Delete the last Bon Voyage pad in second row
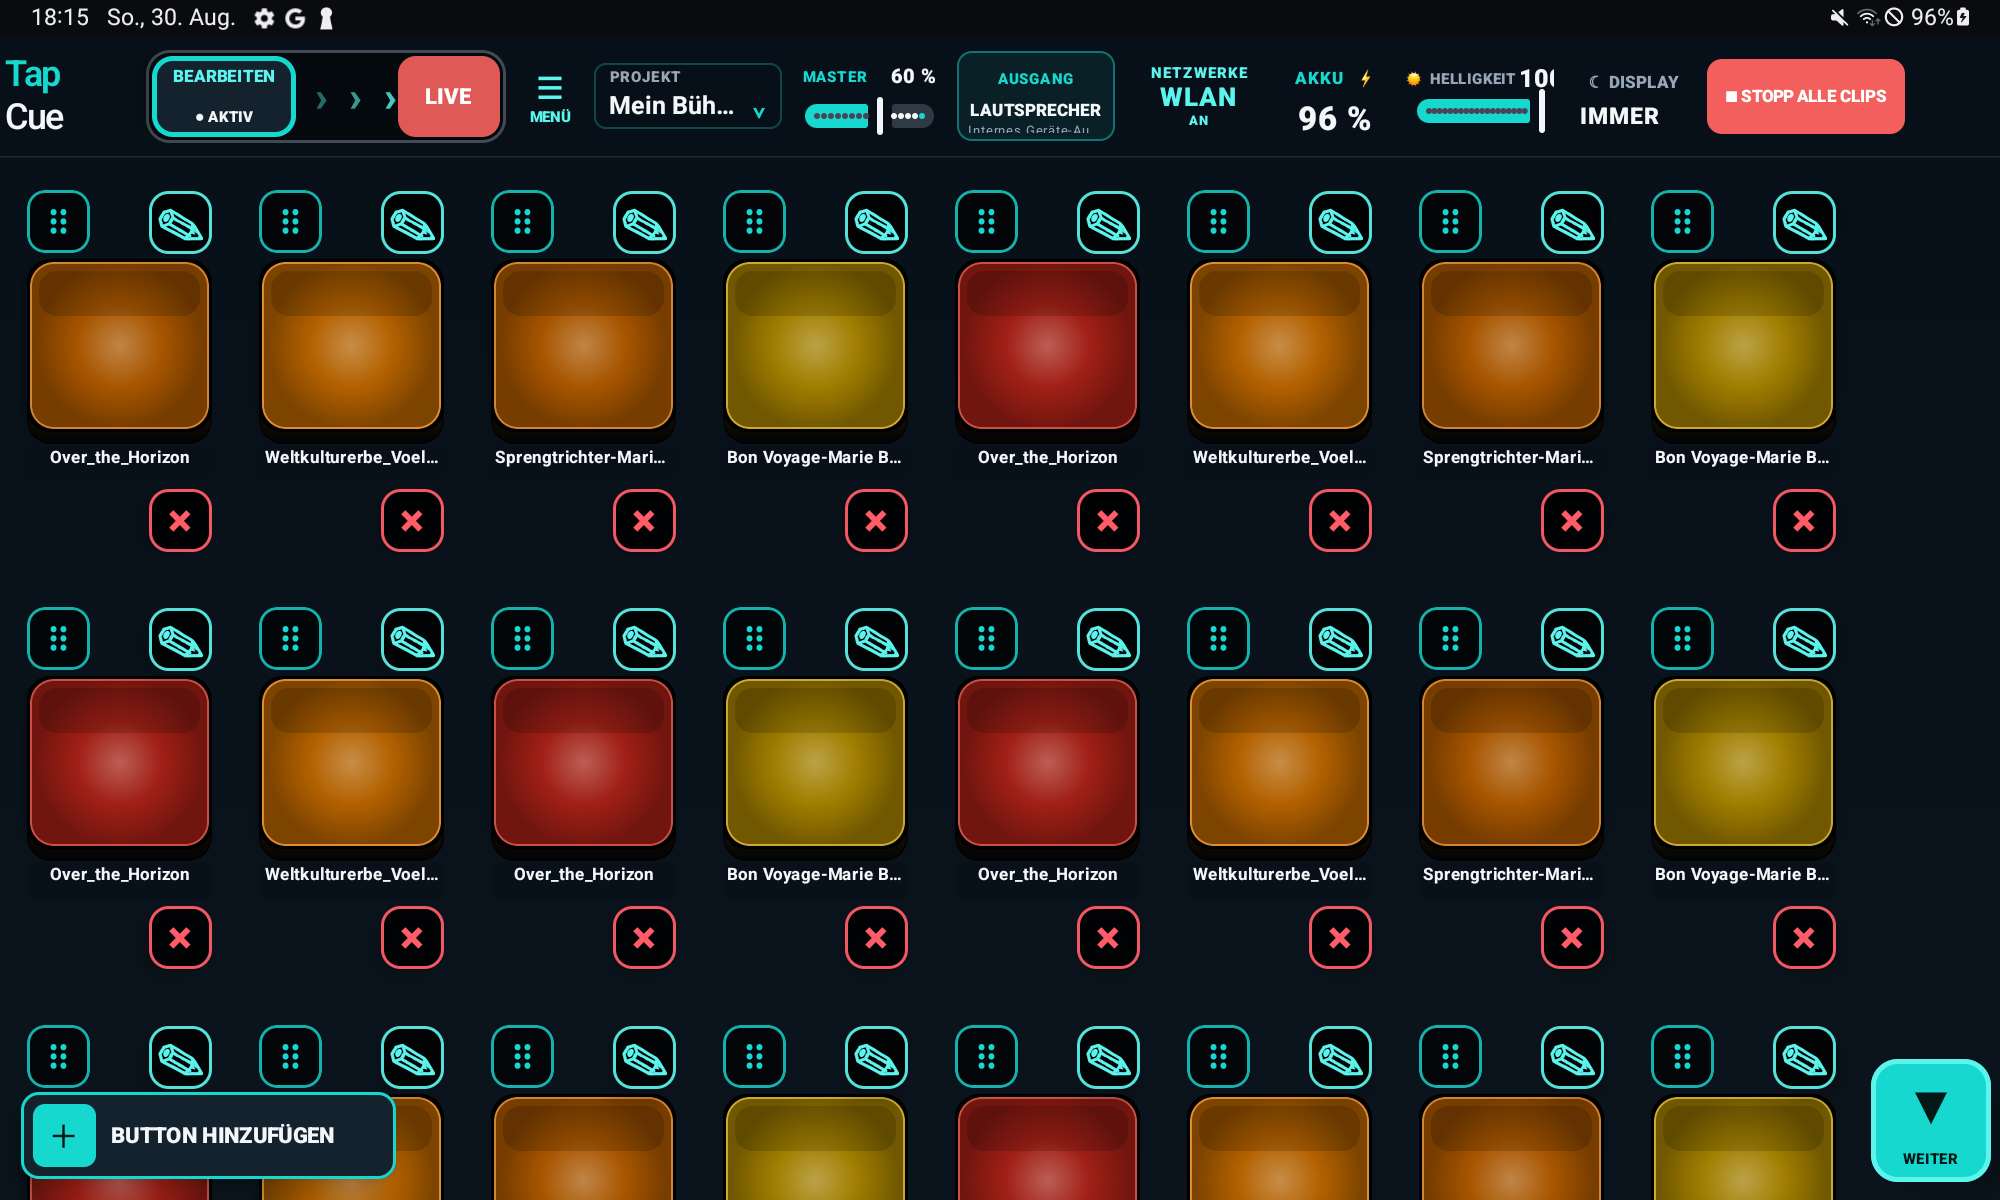 (1804, 937)
